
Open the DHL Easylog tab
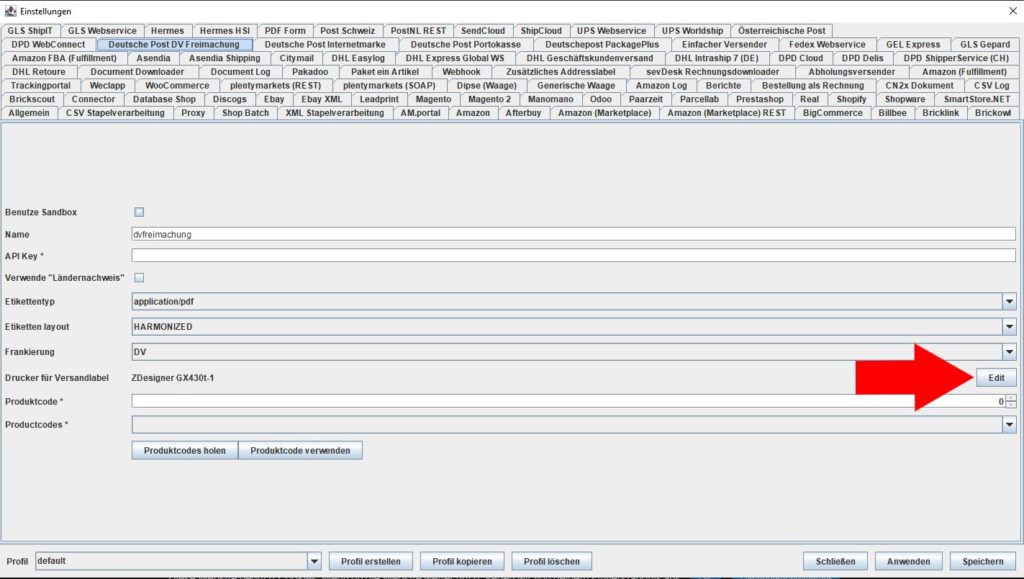[x=358, y=58]
